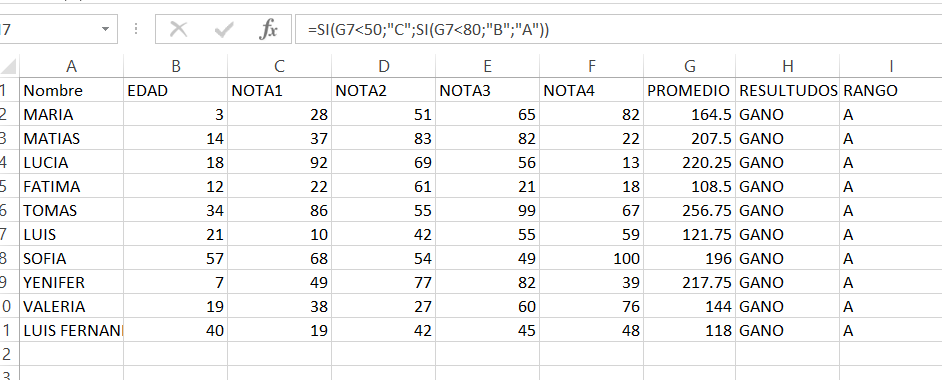The image size is (942, 380).
Task: Cancel the formula entry with X icon
Action: click(178, 29)
